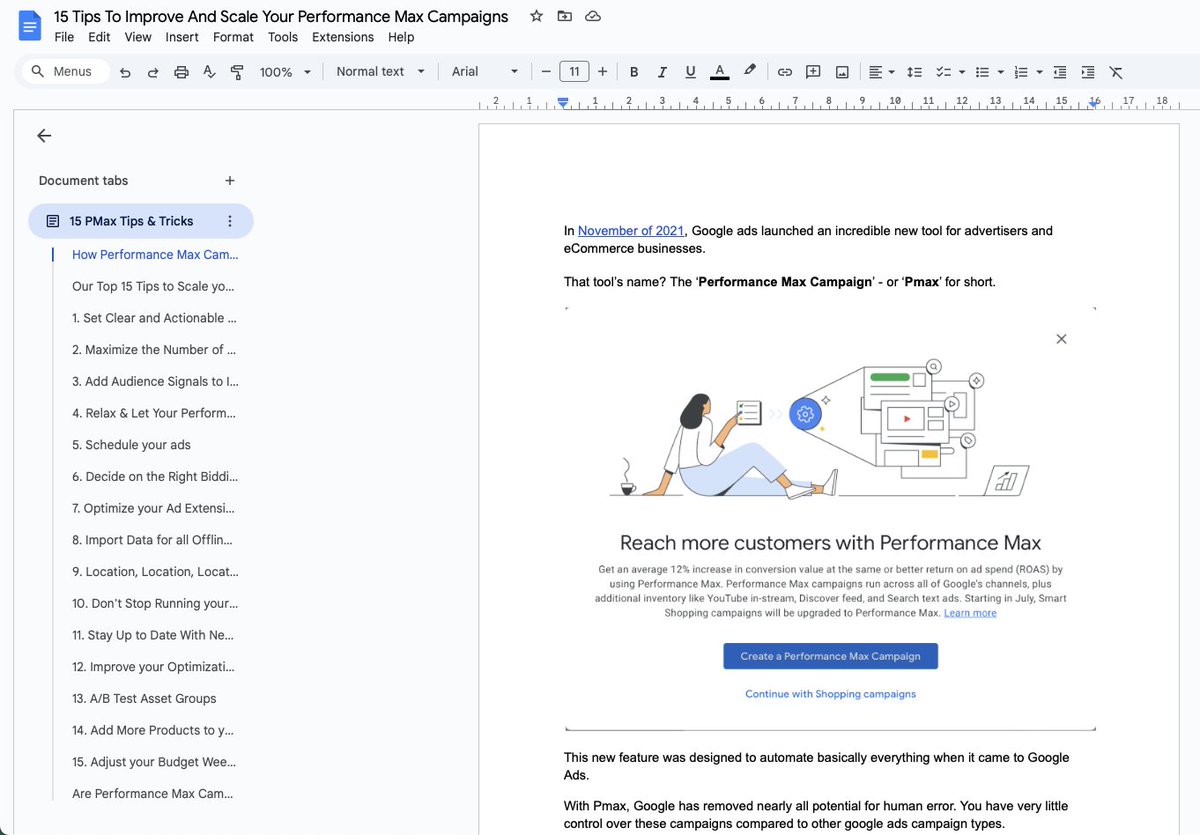Image resolution: width=1200 pixels, height=835 pixels.
Task: Go to outline item '15. Adjust your Budget Wee...'
Action: [155, 762]
